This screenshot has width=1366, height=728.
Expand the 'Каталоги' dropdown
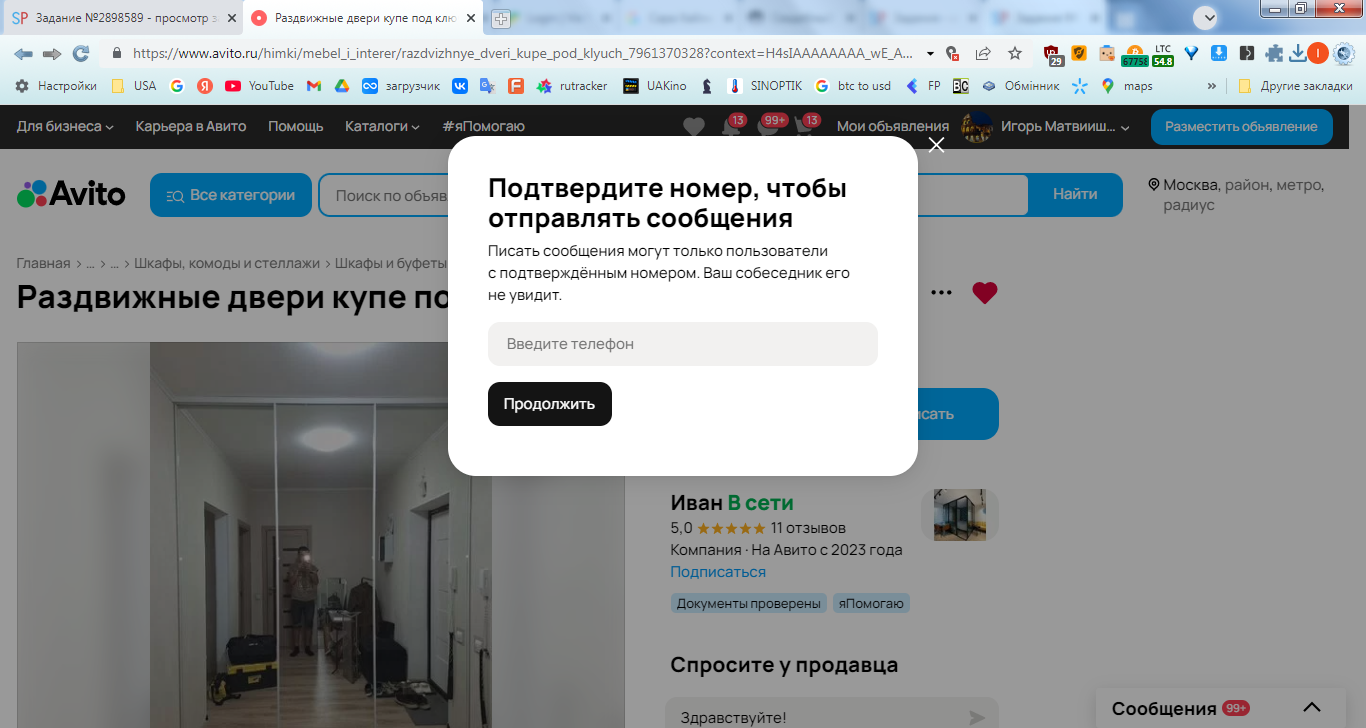(383, 126)
